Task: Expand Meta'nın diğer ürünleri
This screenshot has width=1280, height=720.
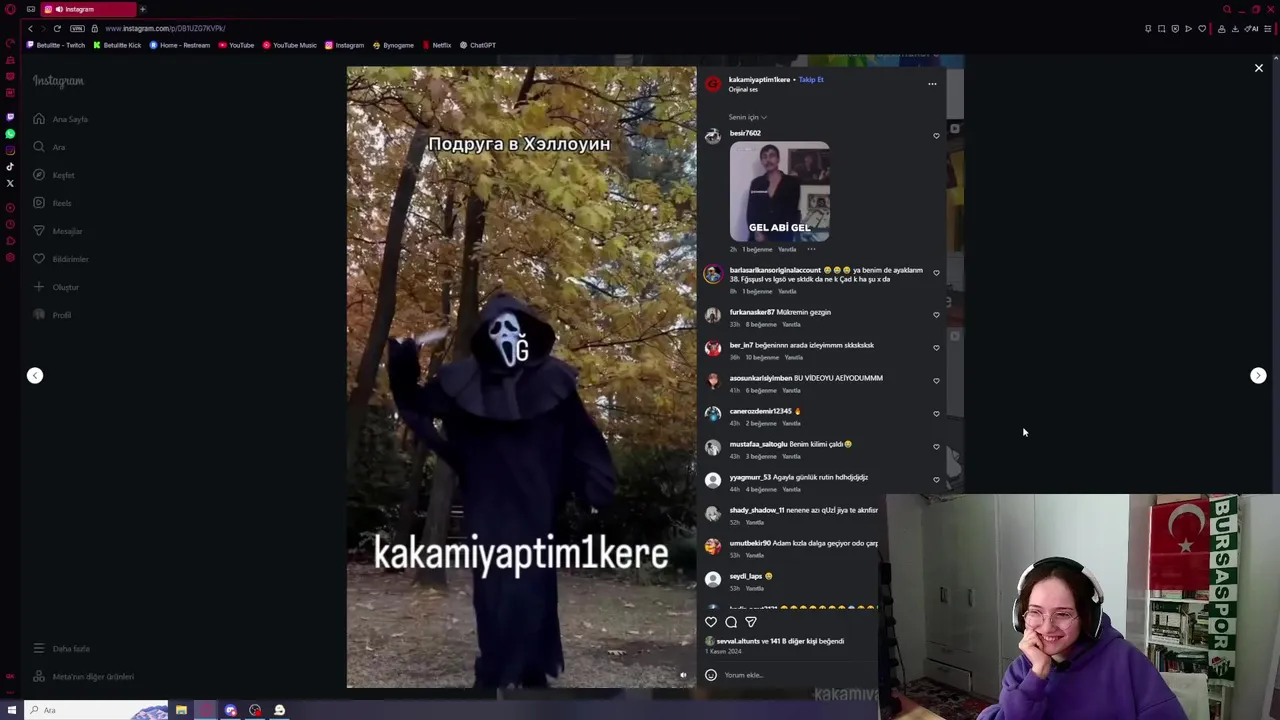Action: point(83,677)
